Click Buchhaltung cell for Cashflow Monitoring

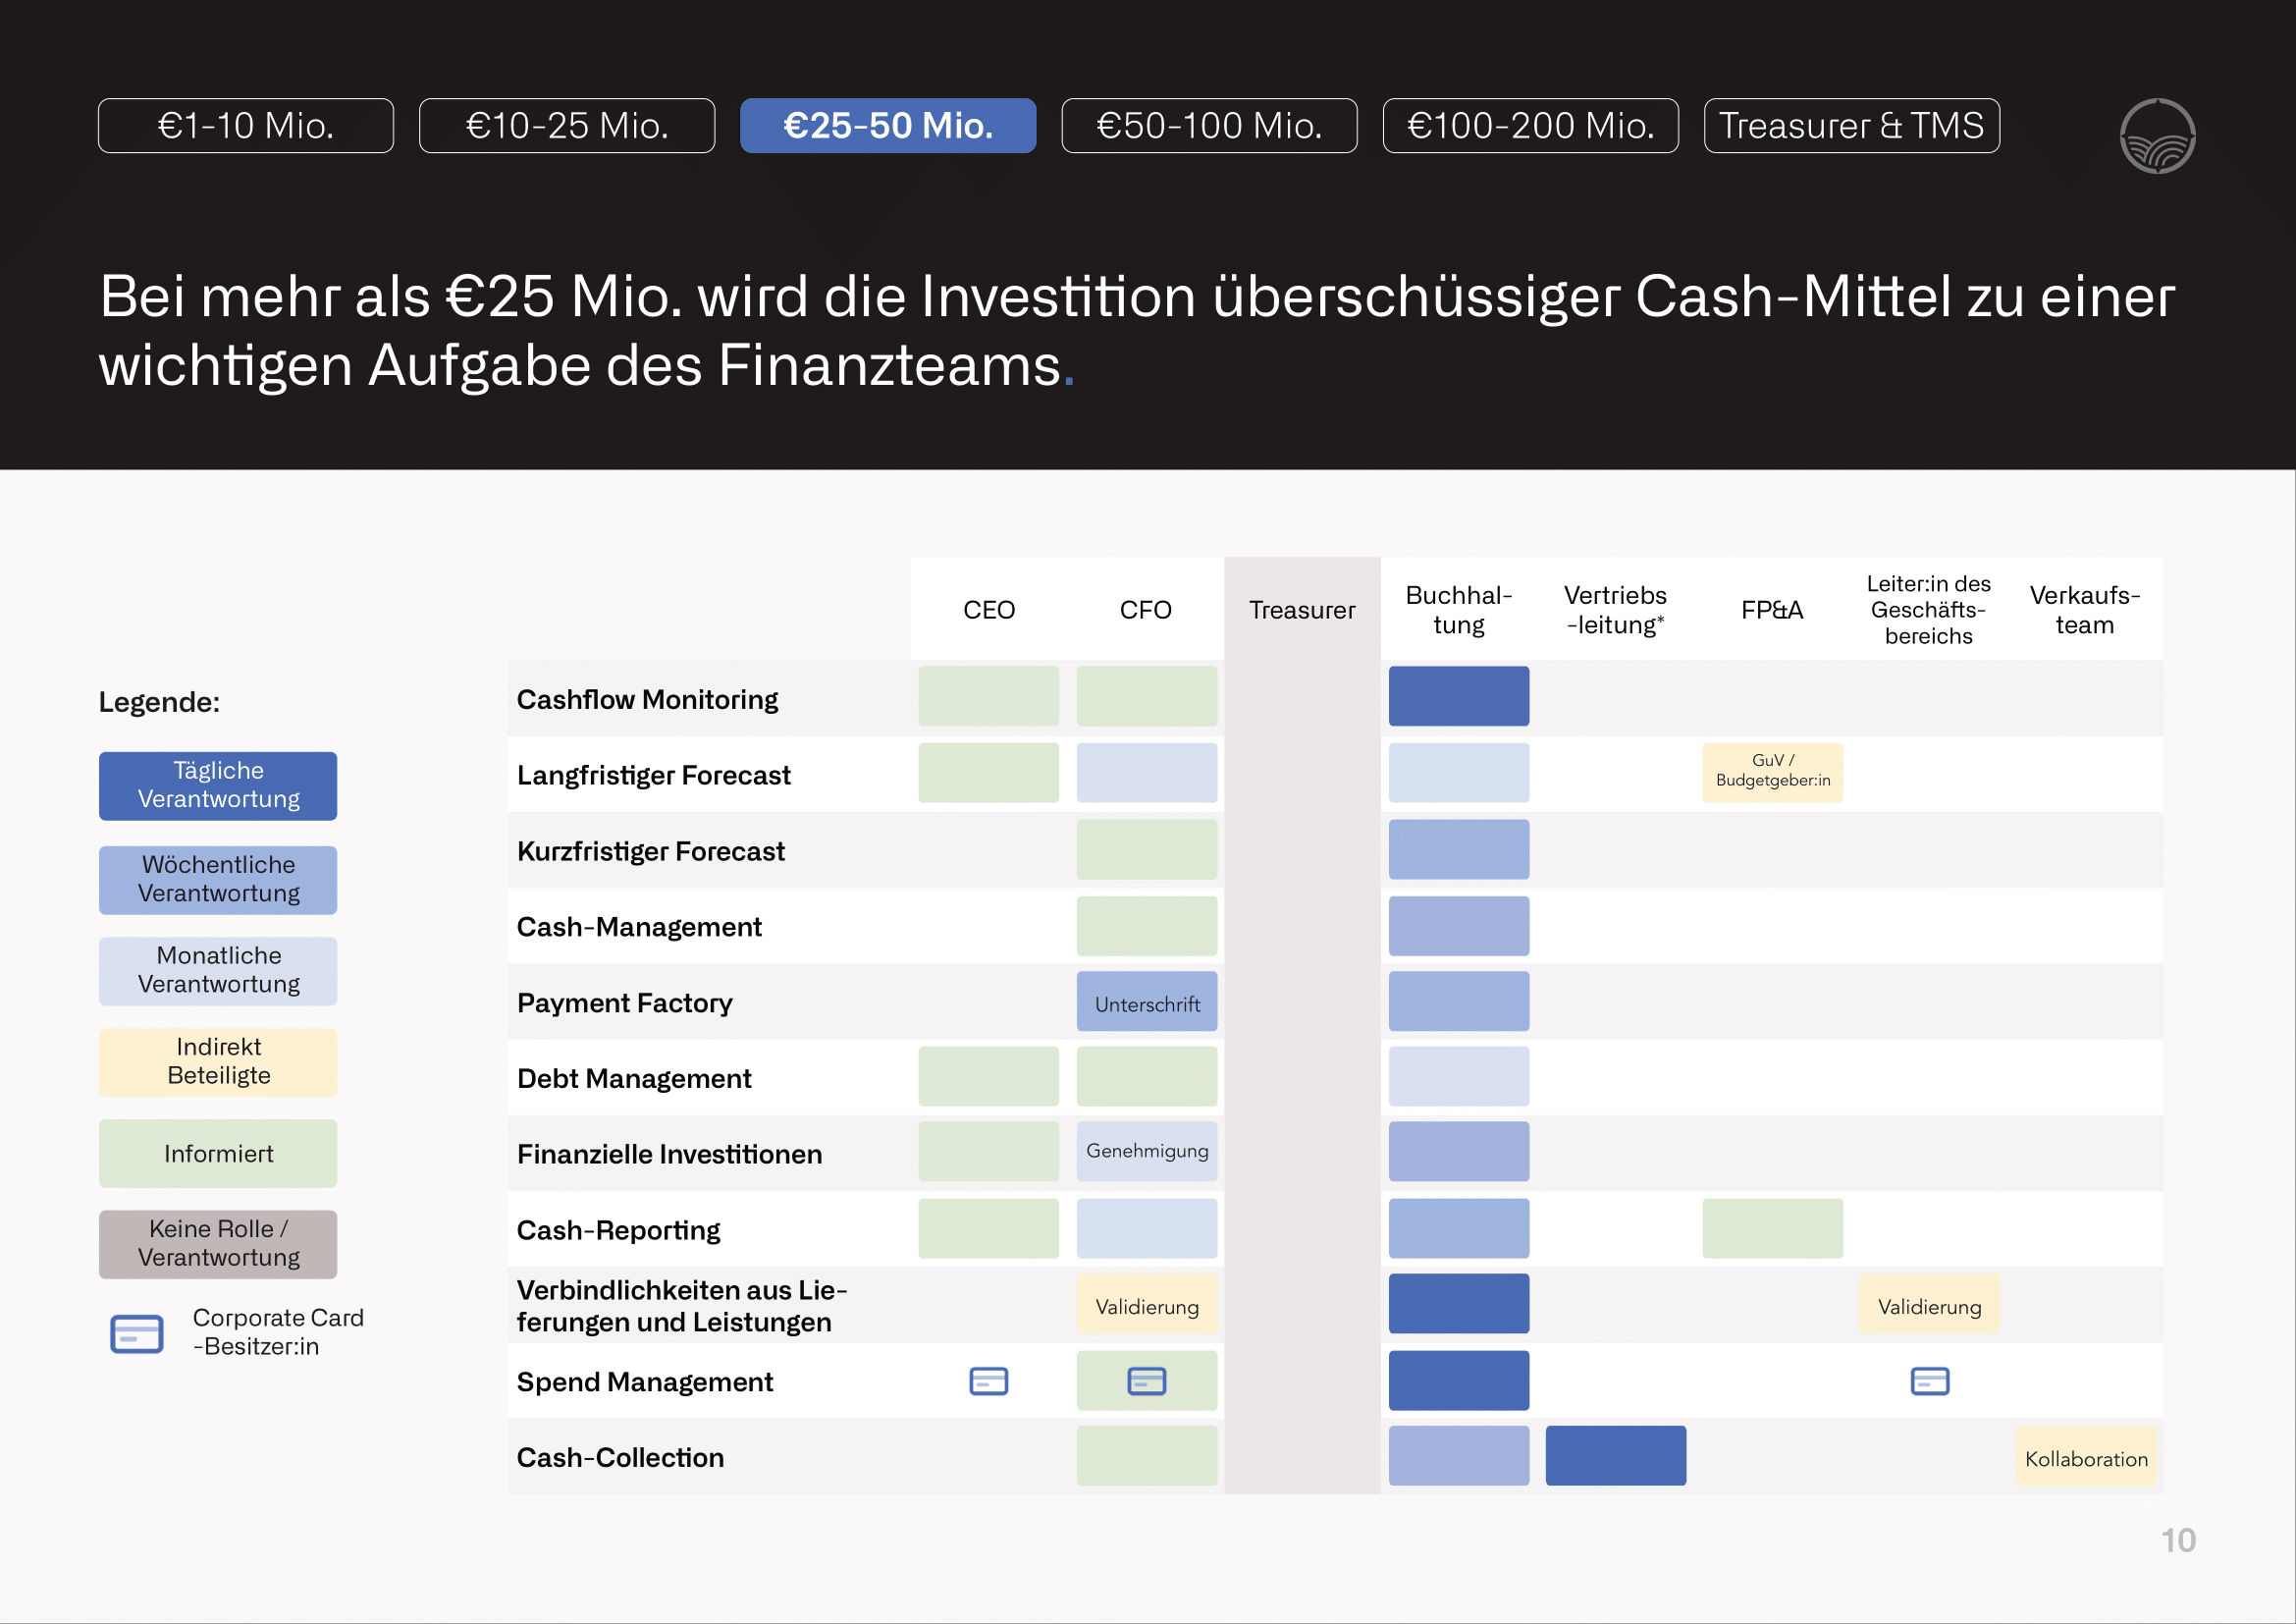[x=1459, y=696]
